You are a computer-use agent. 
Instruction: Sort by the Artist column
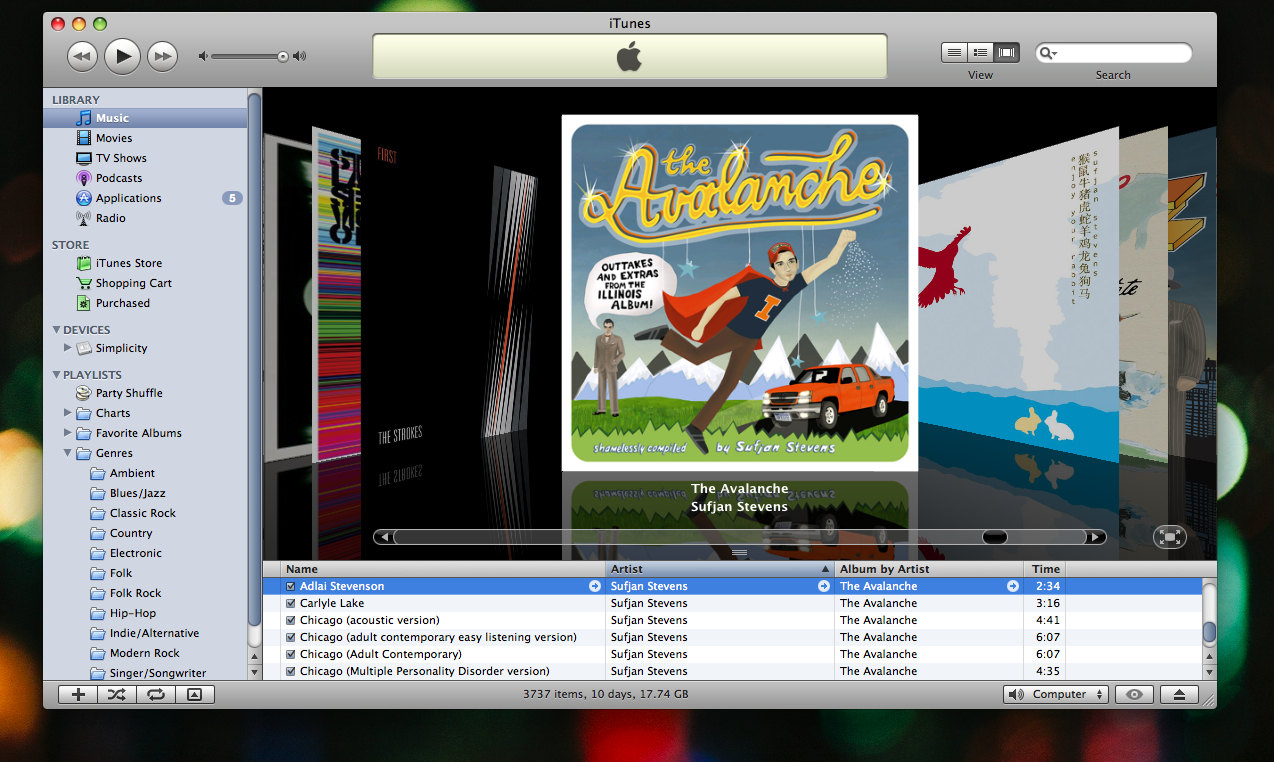point(721,569)
